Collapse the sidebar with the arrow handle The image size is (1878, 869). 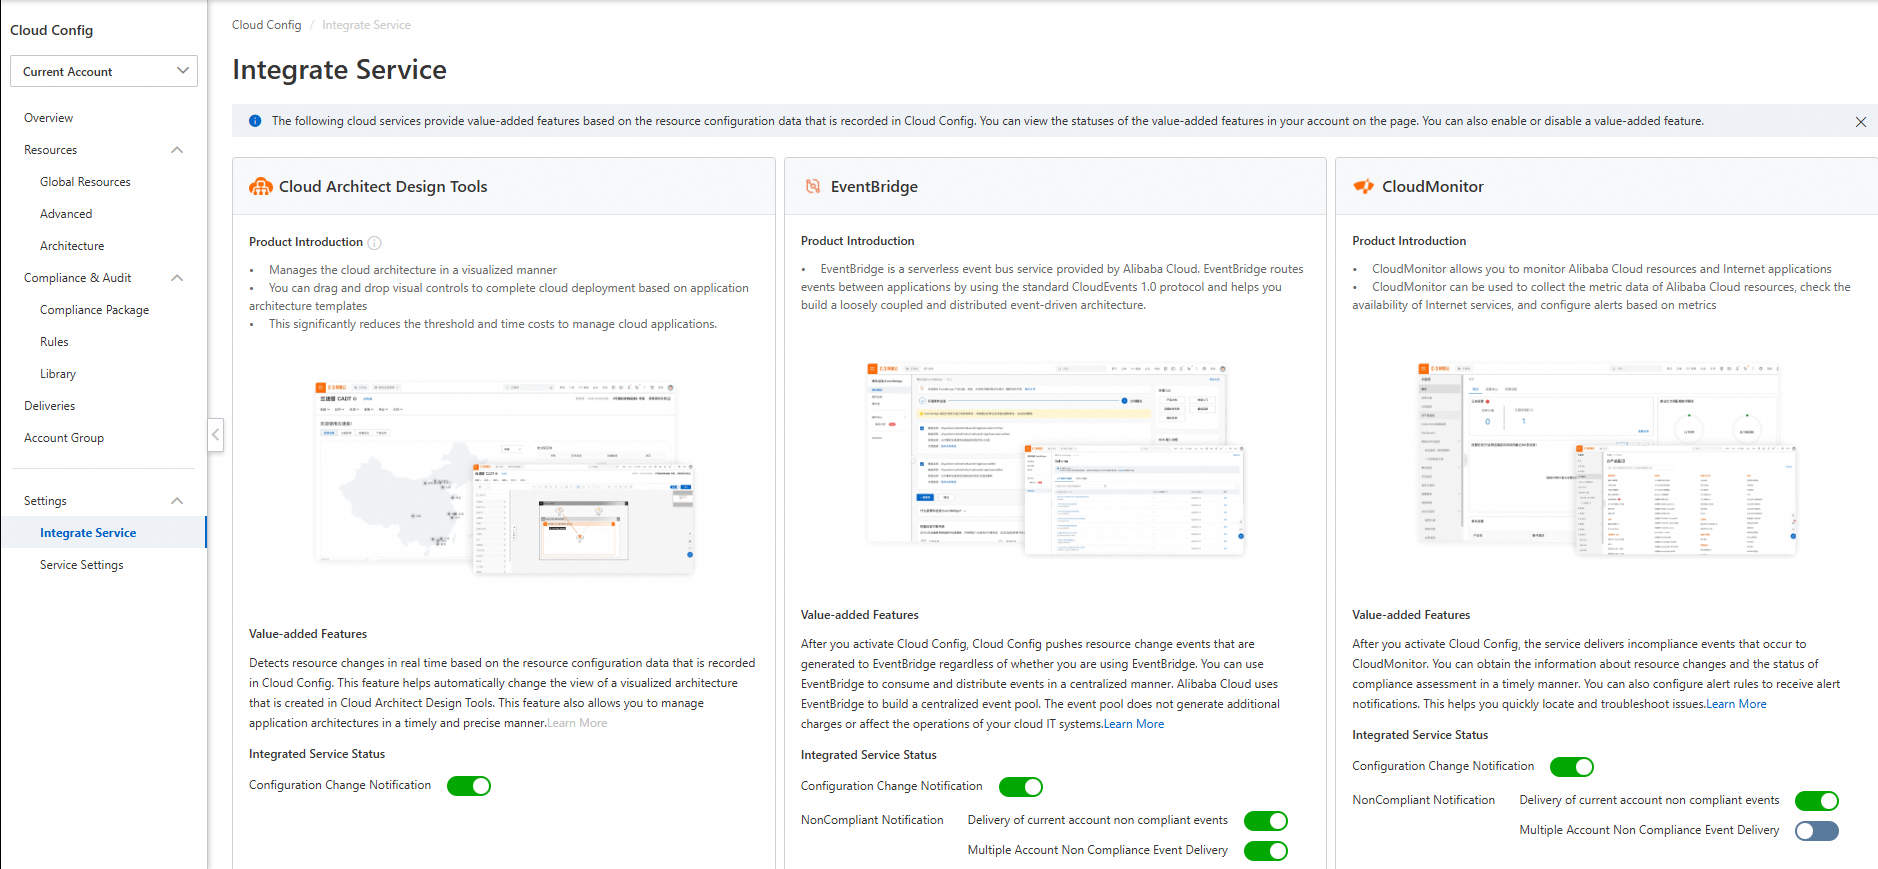(216, 435)
